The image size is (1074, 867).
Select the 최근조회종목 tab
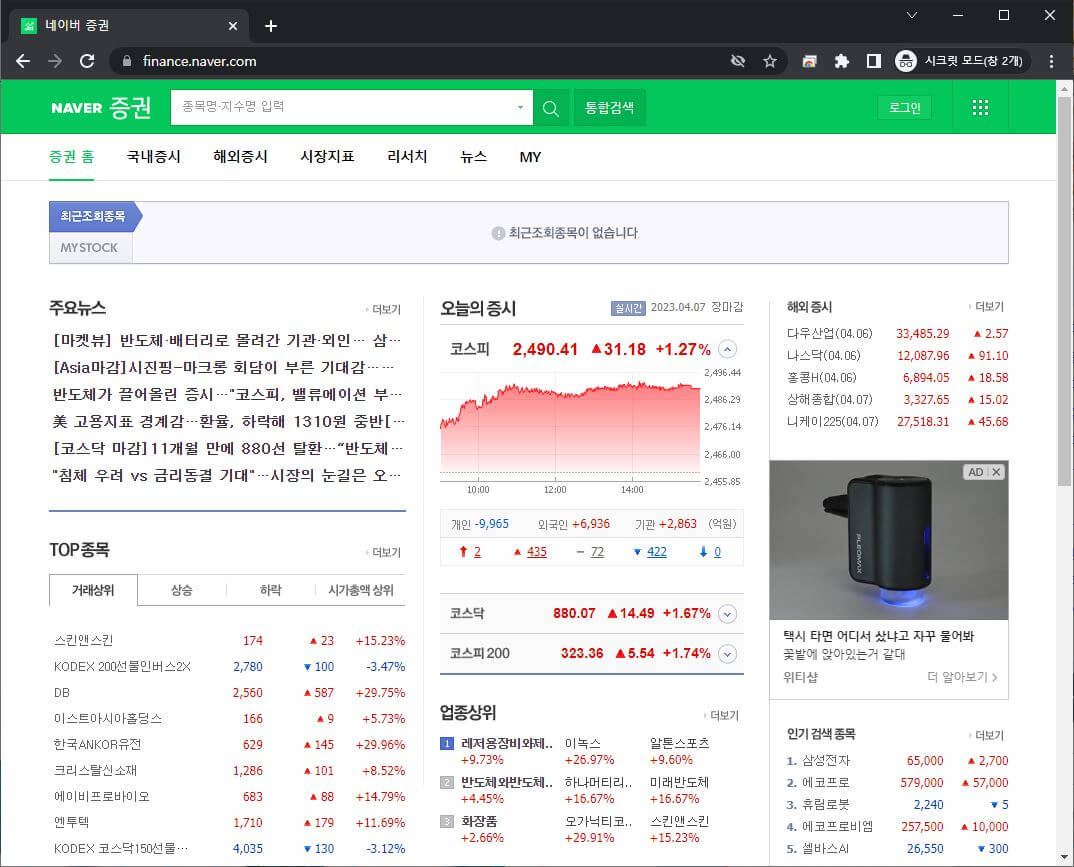pos(93,216)
